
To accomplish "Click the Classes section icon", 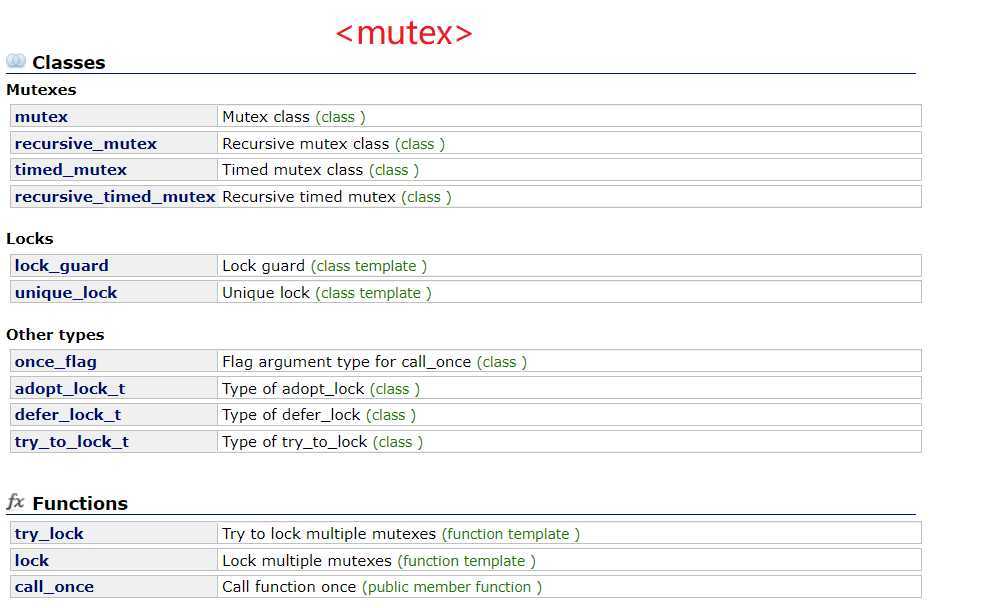I will pos(16,62).
